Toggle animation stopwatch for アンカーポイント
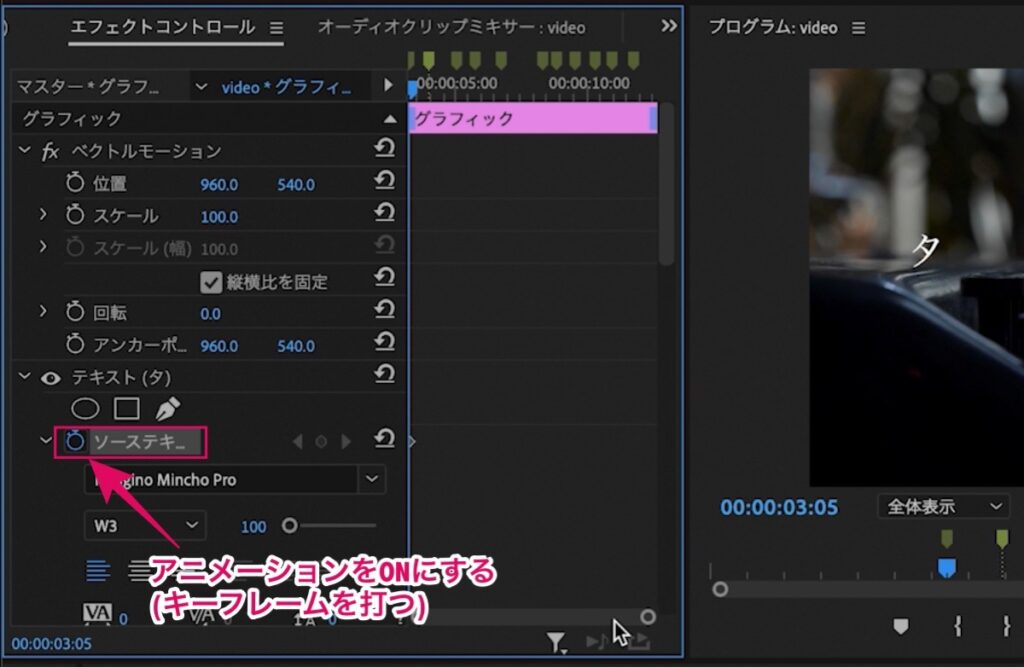 click(75, 344)
